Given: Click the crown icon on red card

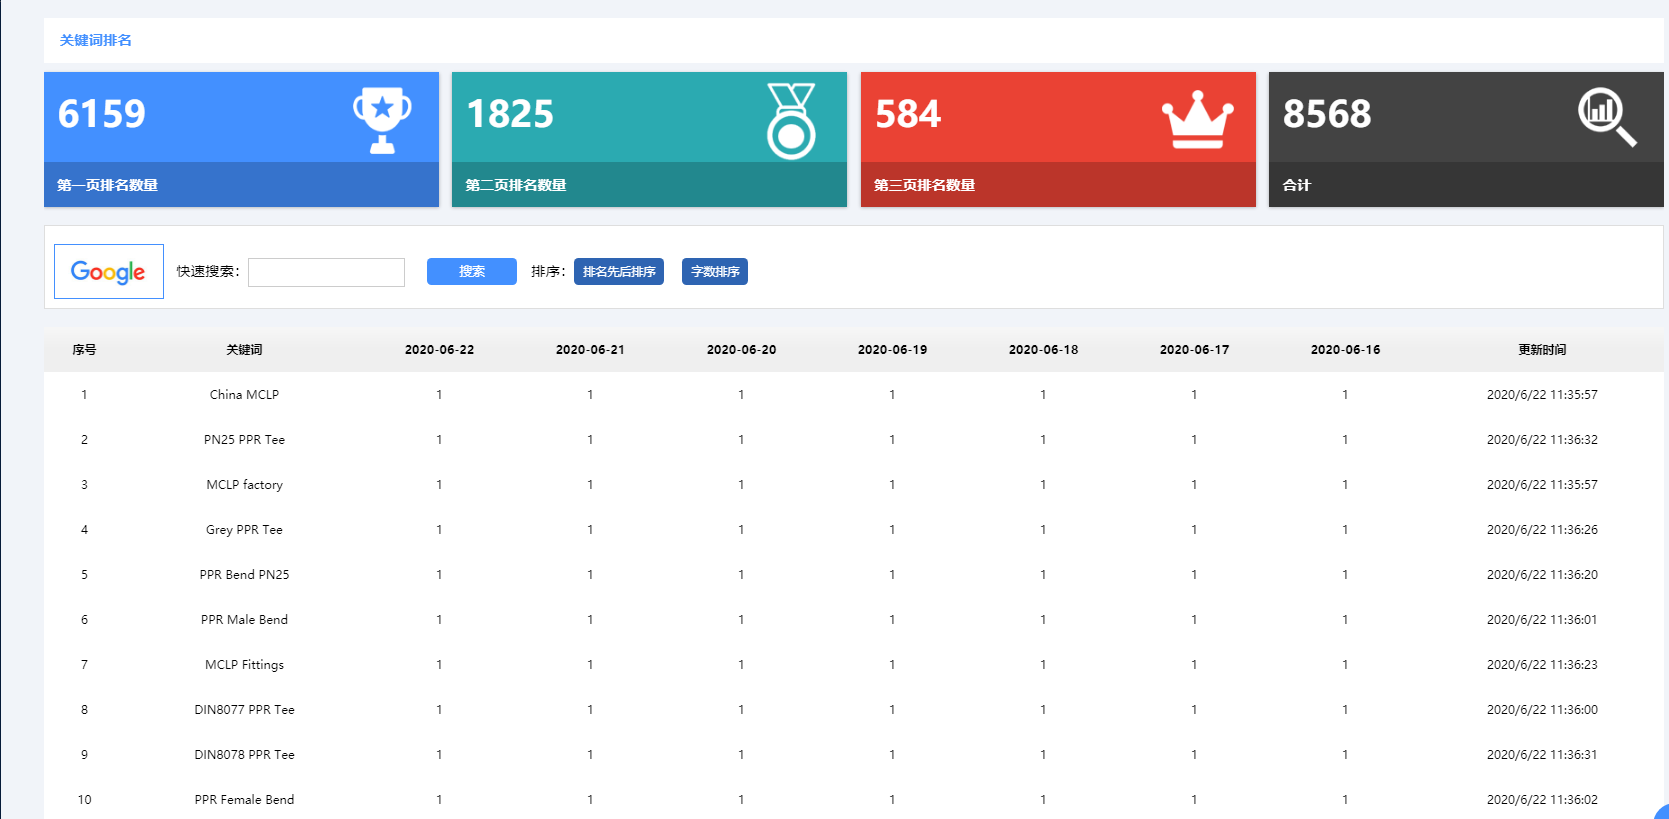Looking at the screenshot, I should [x=1197, y=119].
